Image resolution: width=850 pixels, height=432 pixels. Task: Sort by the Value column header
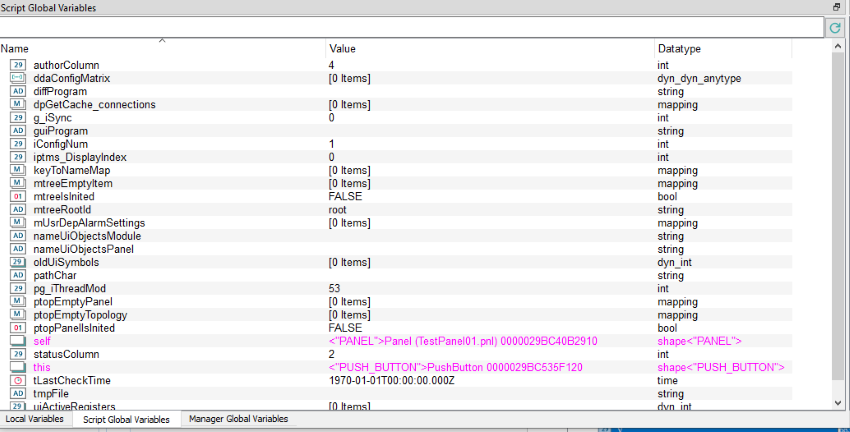click(488, 48)
